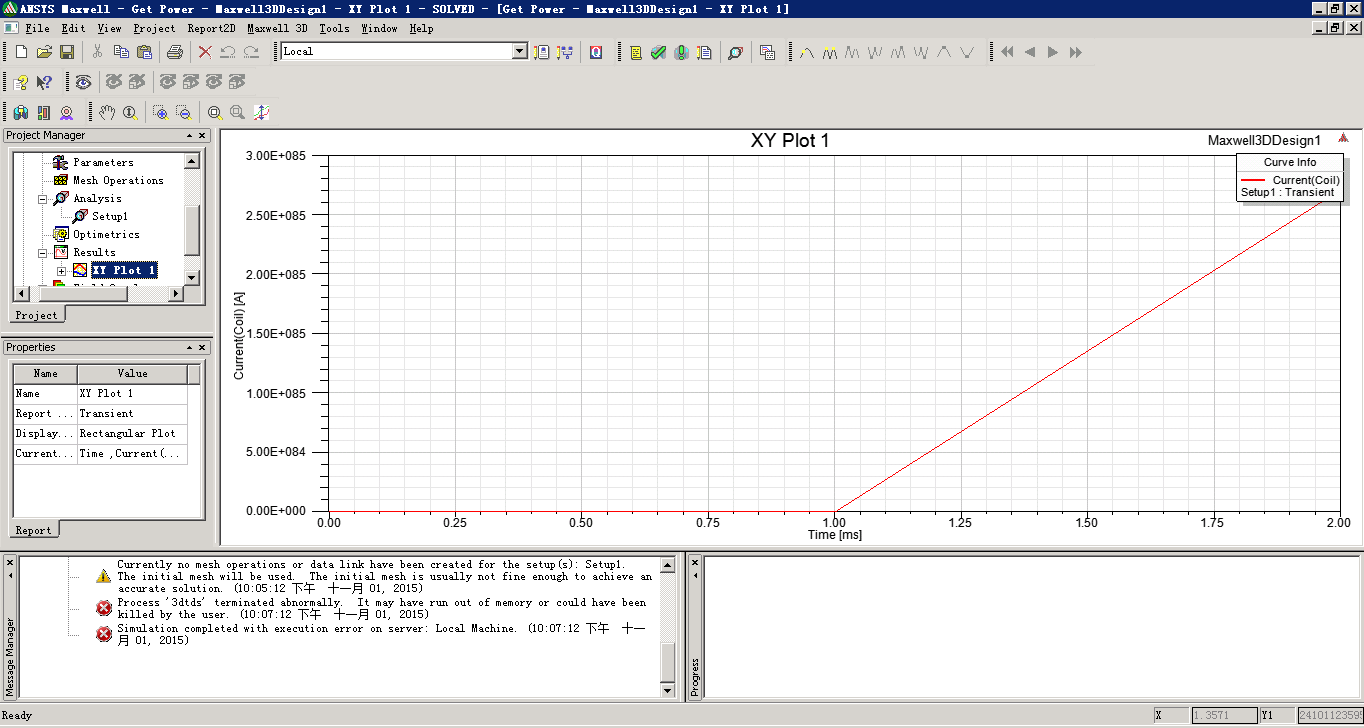This screenshot has width=1364, height=728.
Task: Click the Name column header
Action: click(x=45, y=374)
